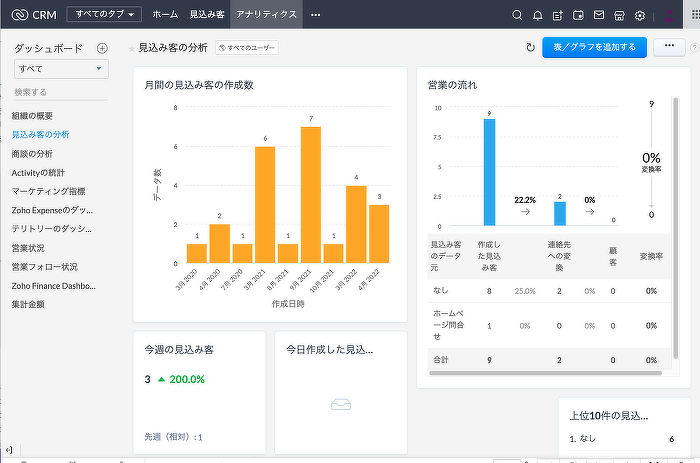Open the 商談の分析 dashboard link

point(32,153)
